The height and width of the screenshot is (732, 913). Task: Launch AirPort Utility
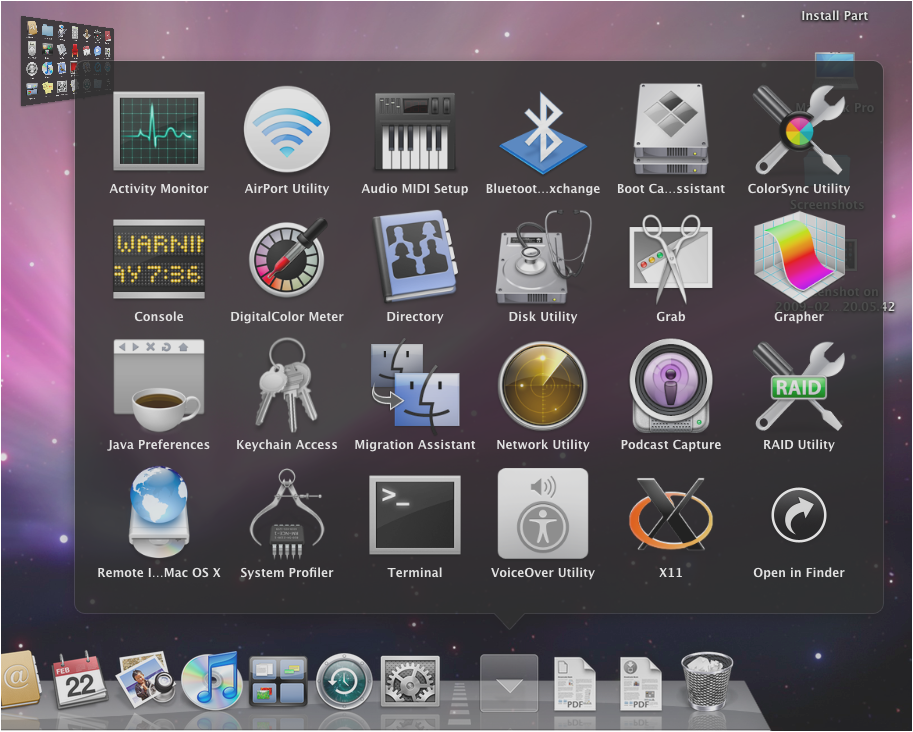tap(287, 132)
